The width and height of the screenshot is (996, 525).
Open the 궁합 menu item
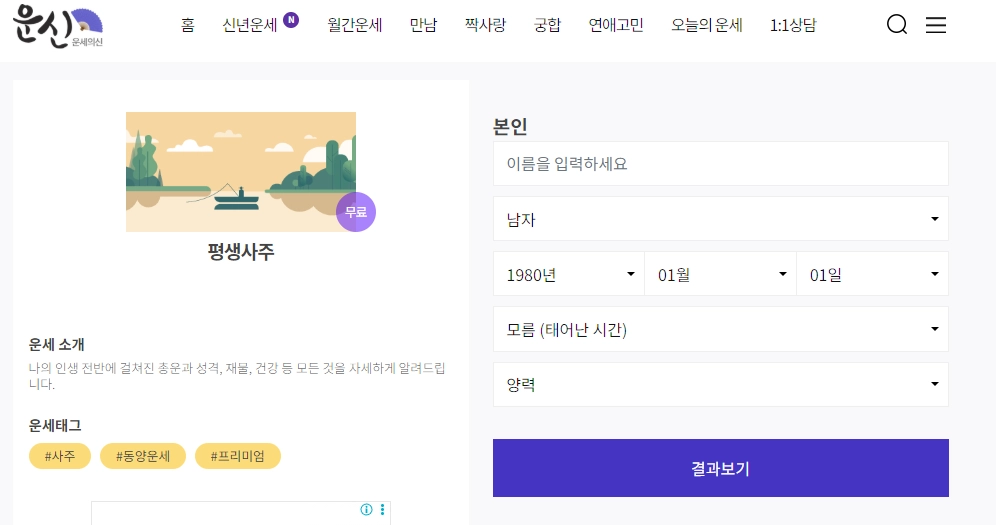[x=547, y=25]
